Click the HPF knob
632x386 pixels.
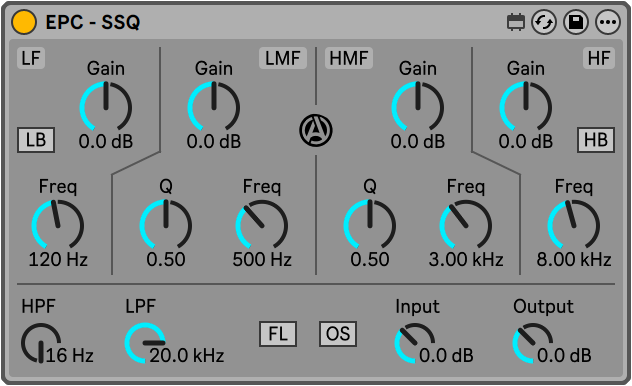tap(41, 343)
